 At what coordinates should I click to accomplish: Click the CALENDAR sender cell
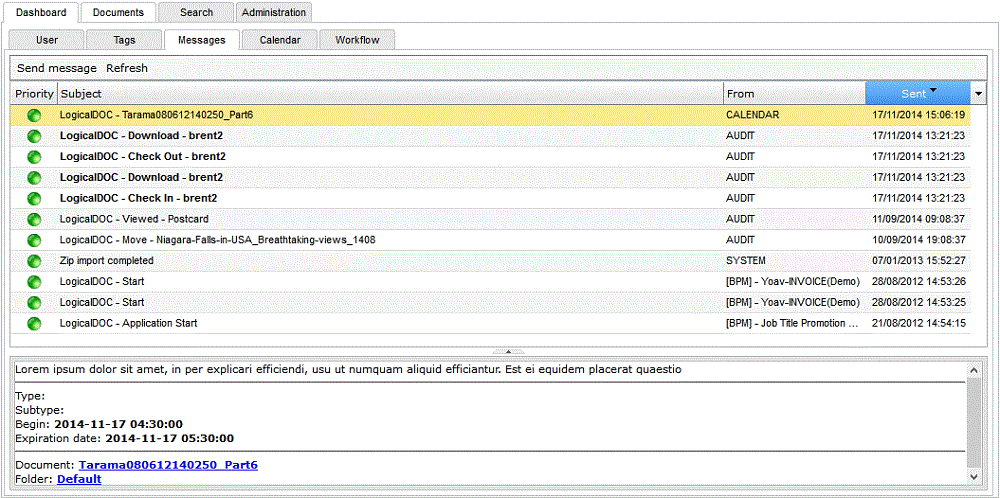click(x=753, y=115)
